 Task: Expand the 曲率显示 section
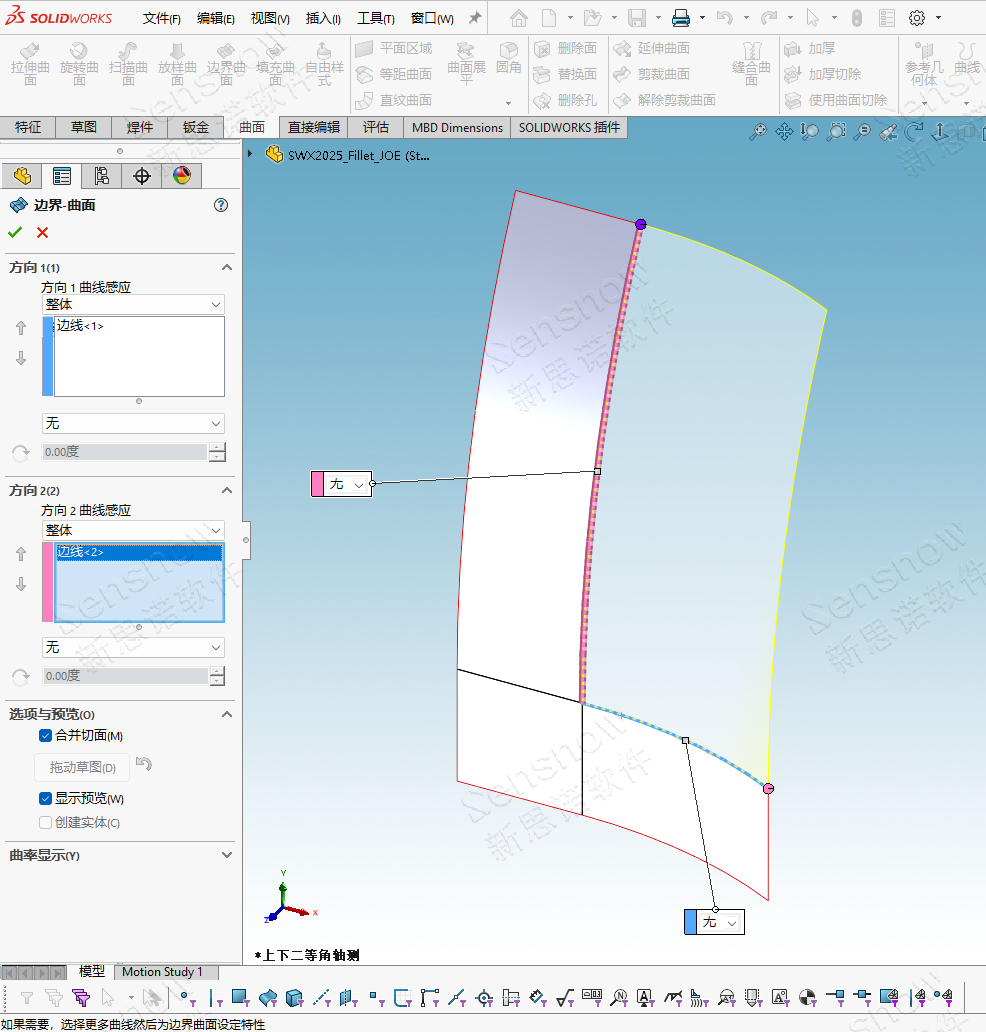226,855
